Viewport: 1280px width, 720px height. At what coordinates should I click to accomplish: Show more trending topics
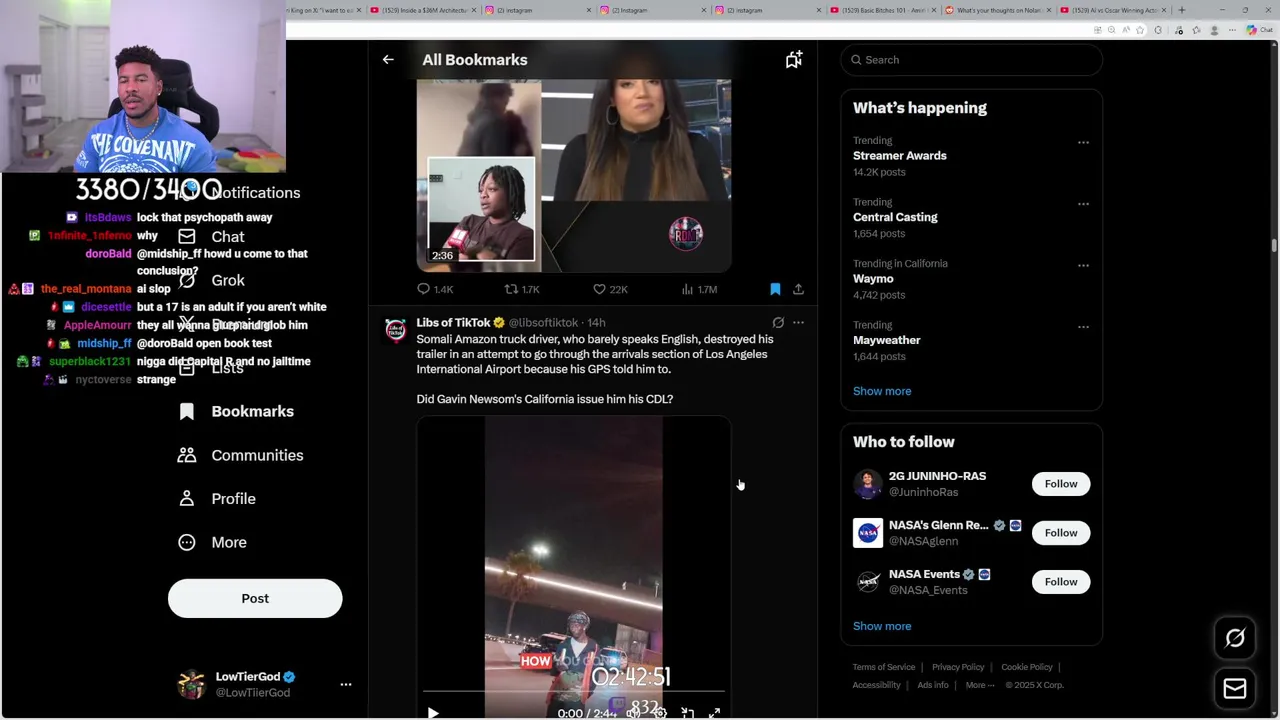pos(882,391)
